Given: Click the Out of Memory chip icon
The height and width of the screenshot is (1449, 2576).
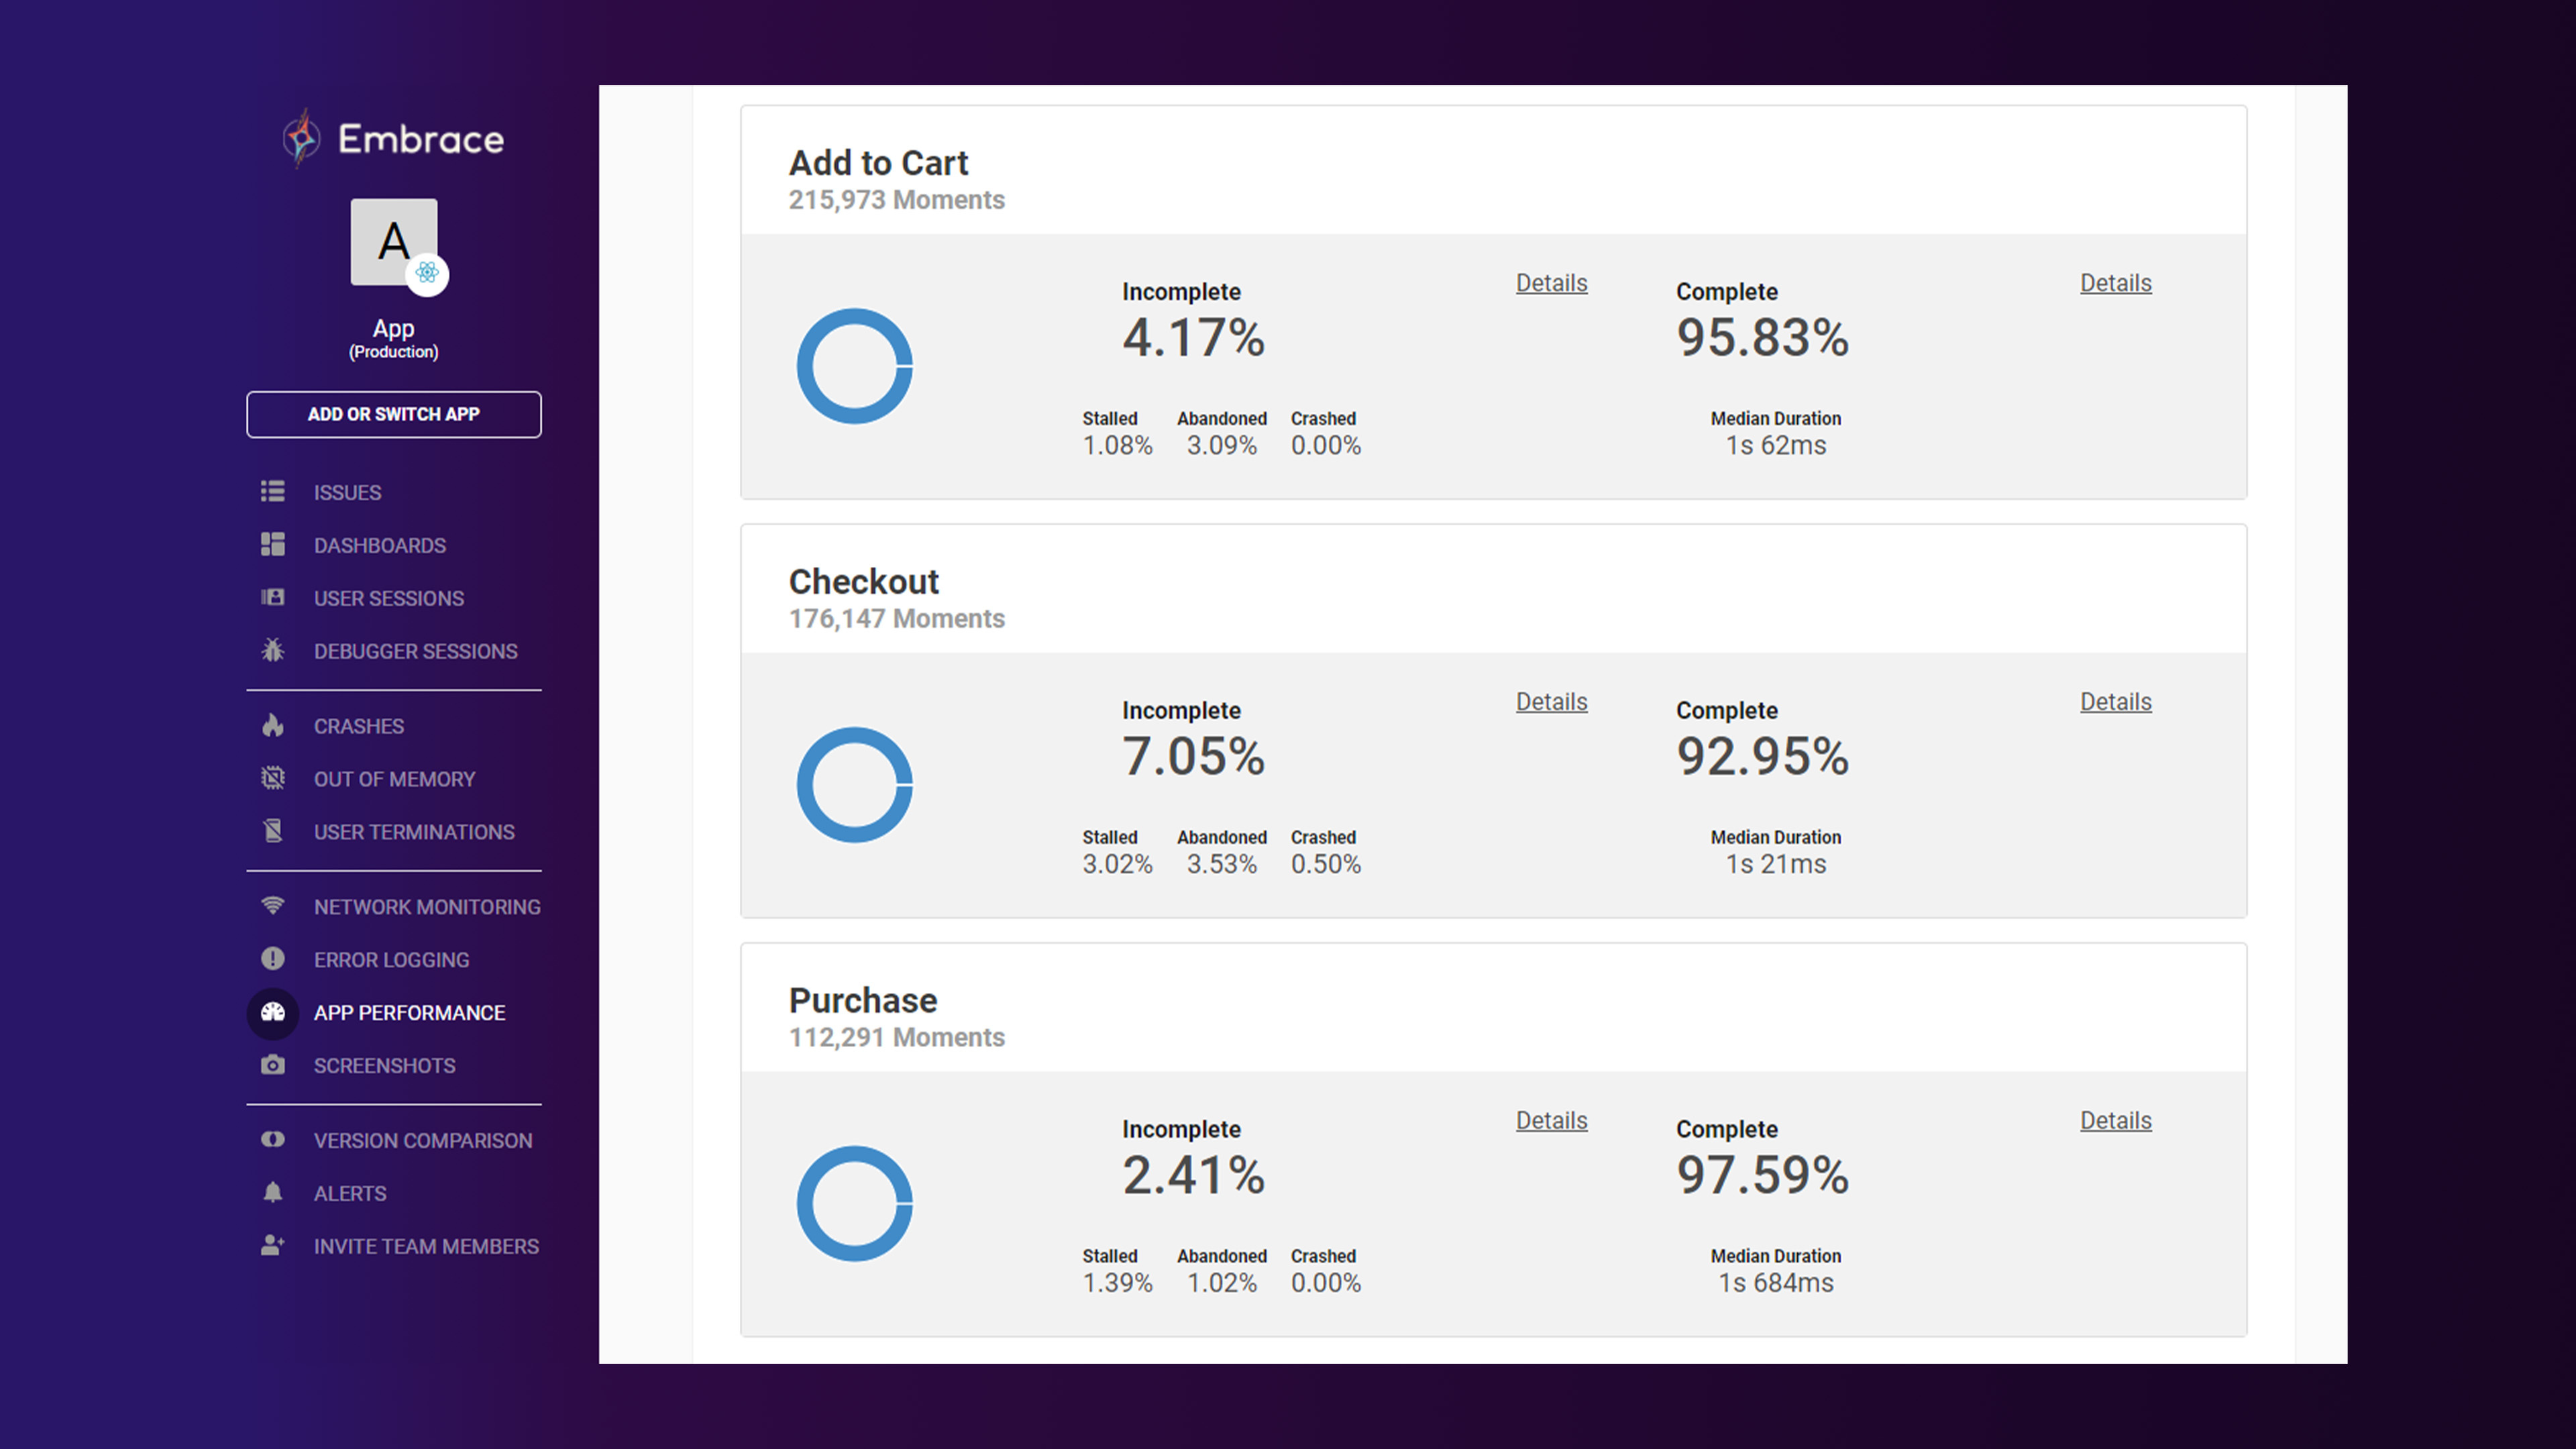Looking at the screenshot, I should pos(272,779).
